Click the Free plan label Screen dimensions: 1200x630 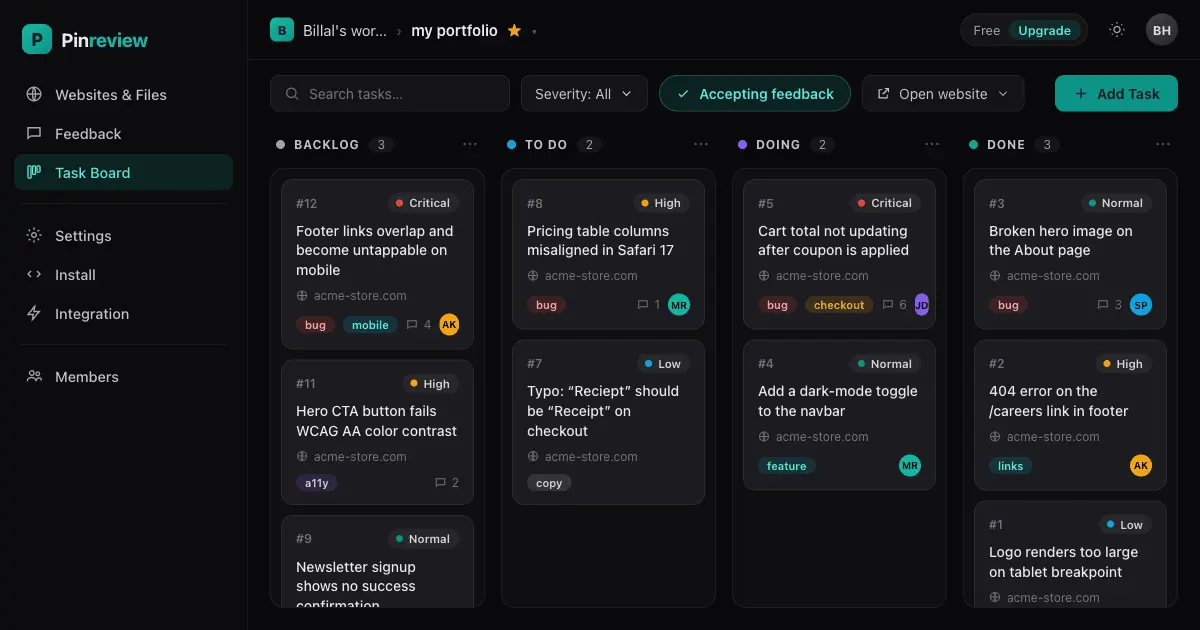tap(986, 31)
